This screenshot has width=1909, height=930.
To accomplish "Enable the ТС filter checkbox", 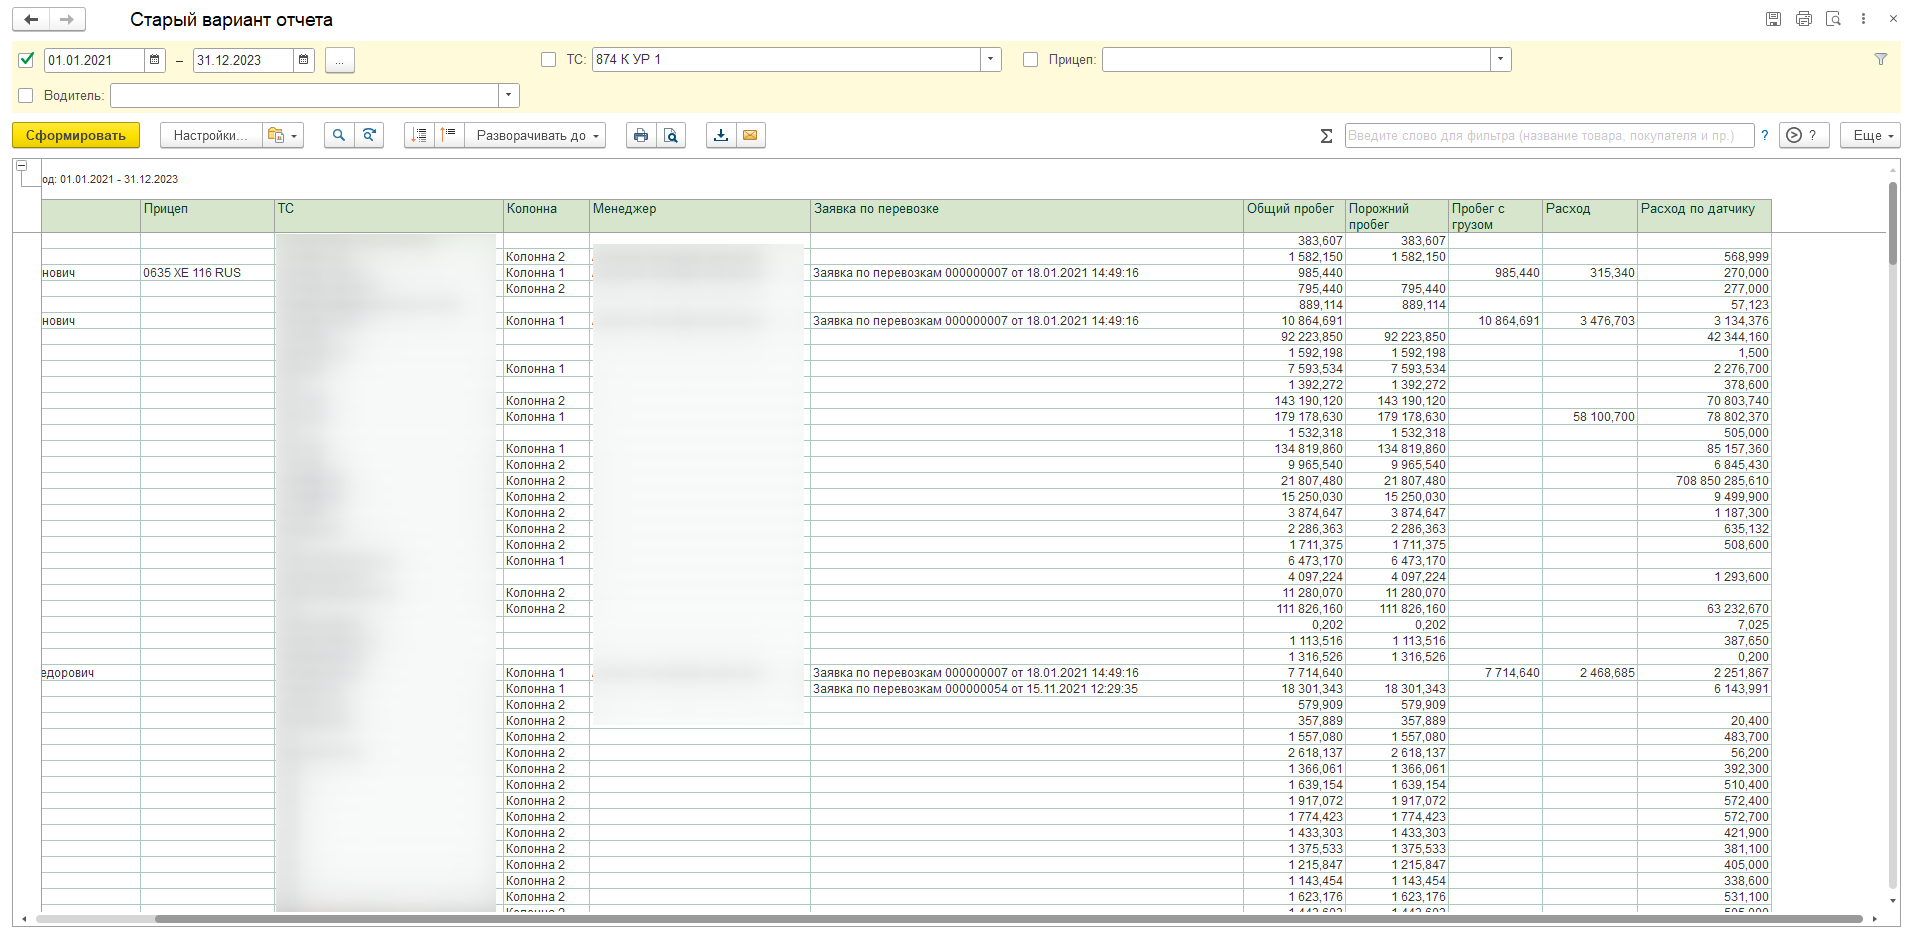I will coord(548,60).
